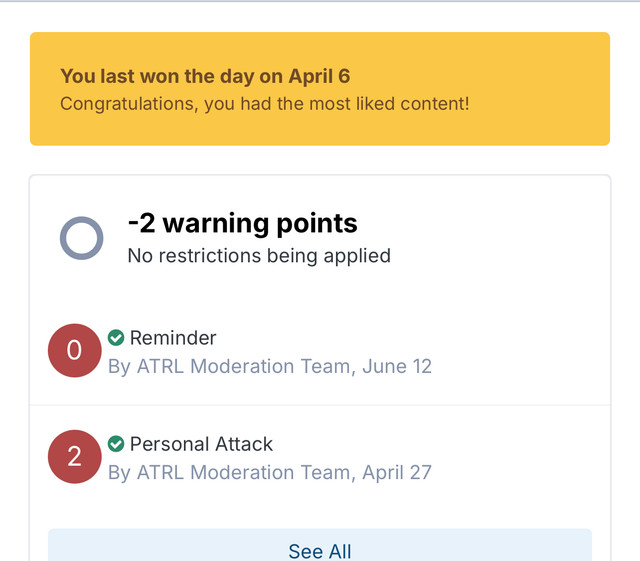
Task: Click the red 0 points badge
Action: [x=75, y=350]
